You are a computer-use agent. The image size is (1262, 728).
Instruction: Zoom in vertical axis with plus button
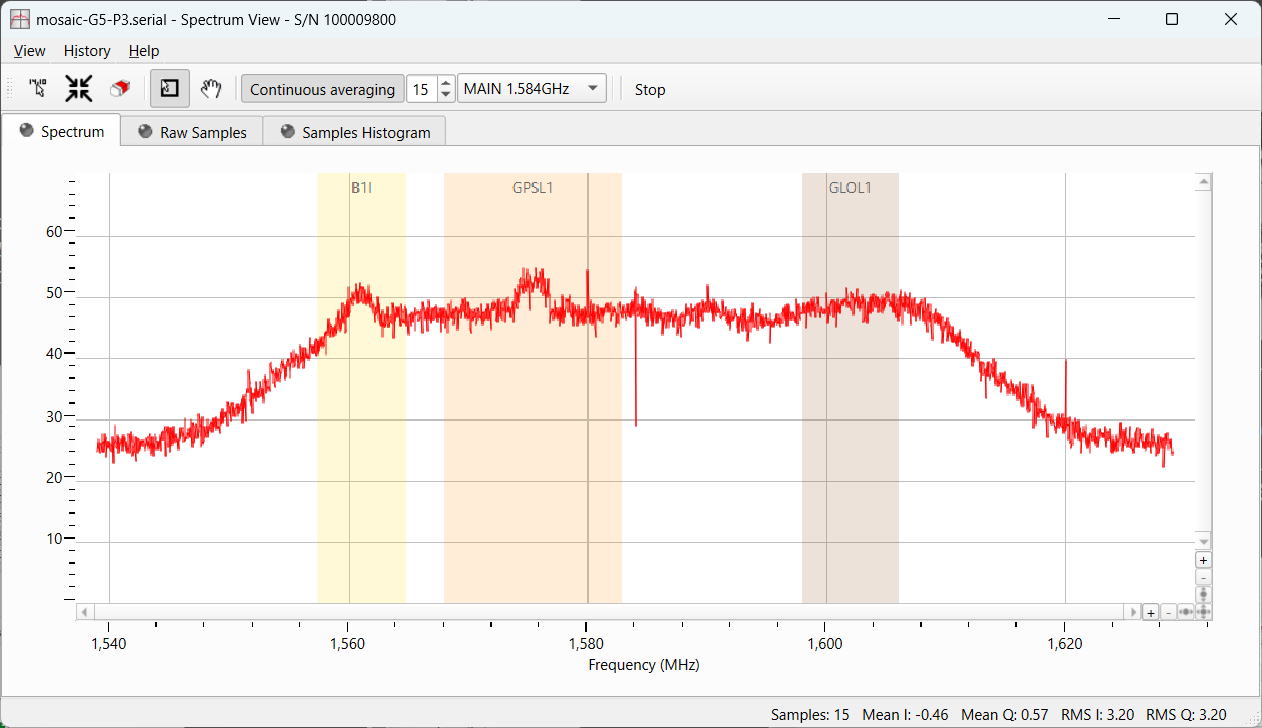coord(1204,561)
